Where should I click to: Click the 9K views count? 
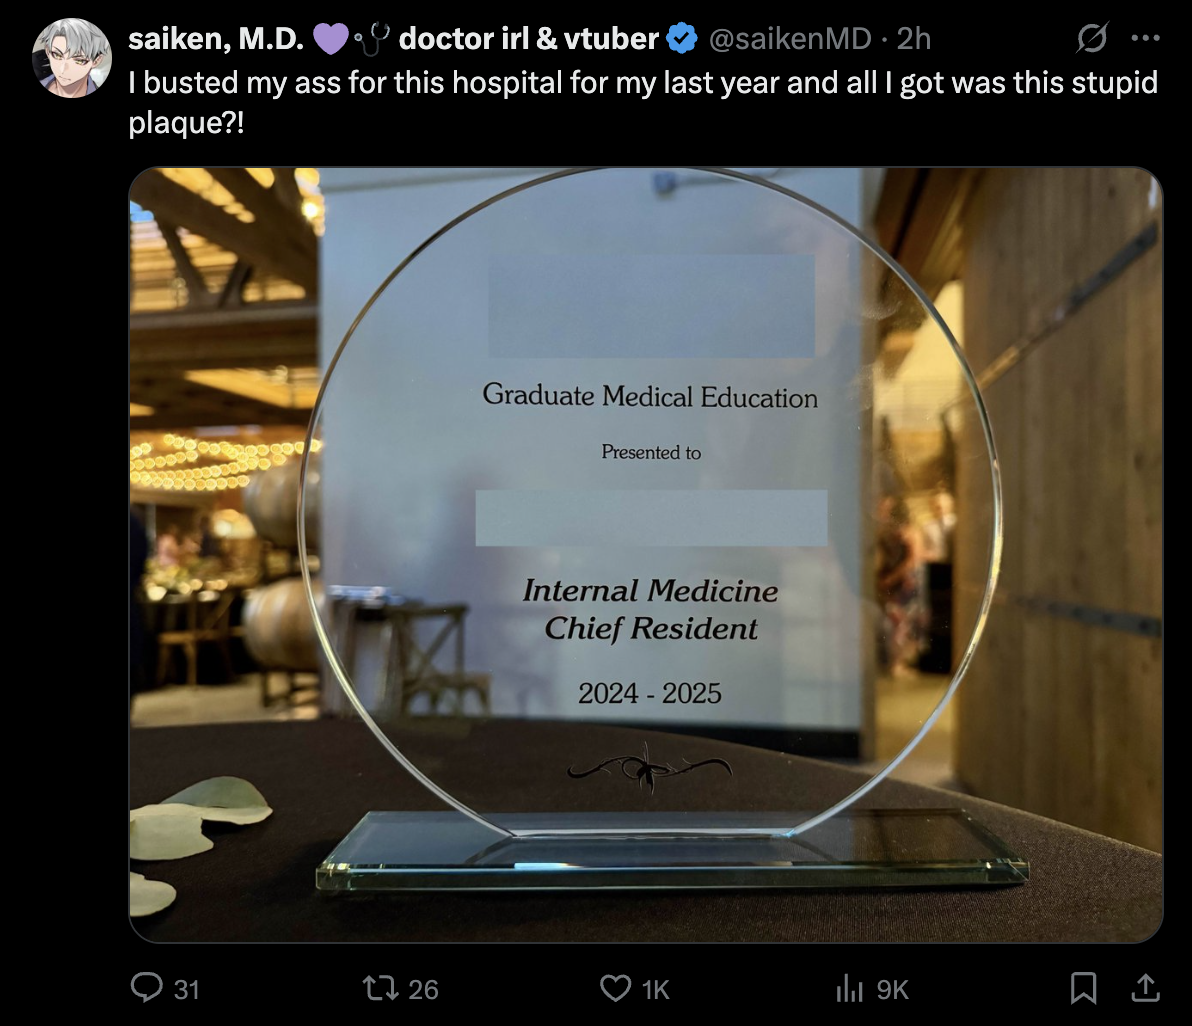click(x=893, y=989)
